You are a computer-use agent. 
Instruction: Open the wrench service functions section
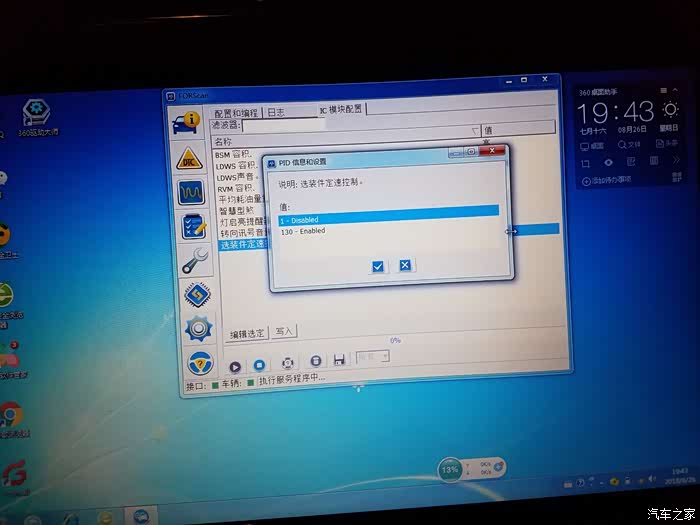click(x=196, y=260)
